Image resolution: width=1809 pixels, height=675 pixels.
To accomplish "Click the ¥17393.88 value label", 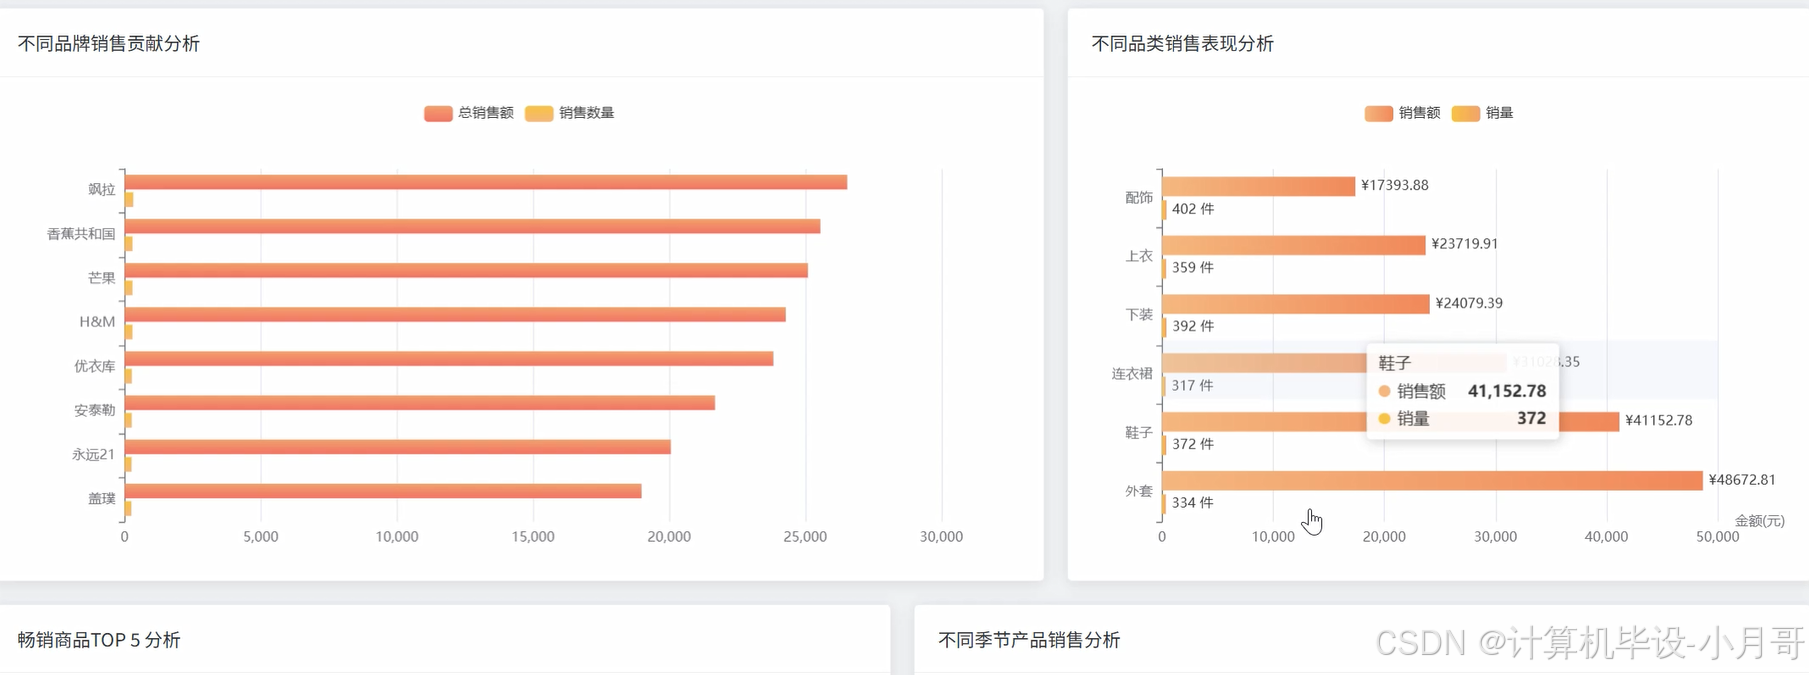I will [1395, 185].
